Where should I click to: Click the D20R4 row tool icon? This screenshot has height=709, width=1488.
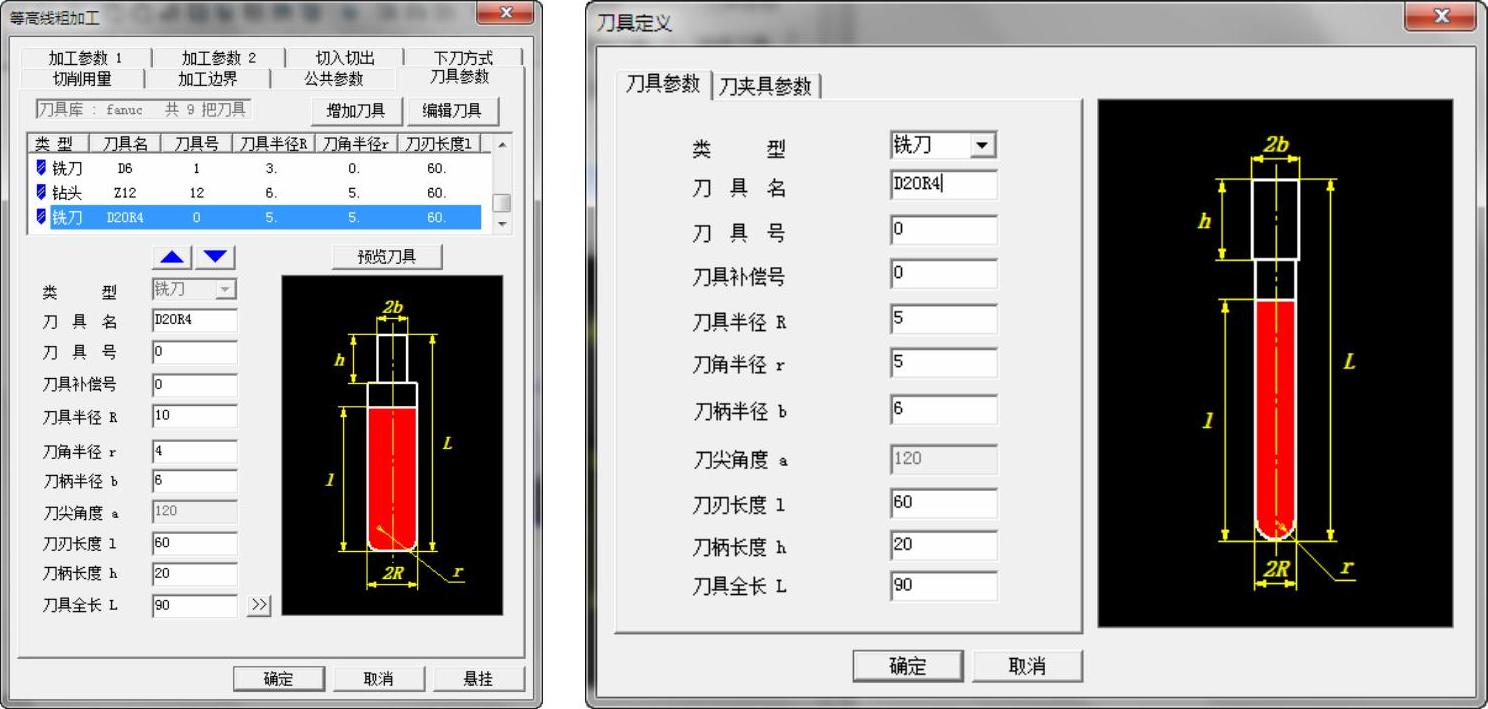(x=41, y=216)
